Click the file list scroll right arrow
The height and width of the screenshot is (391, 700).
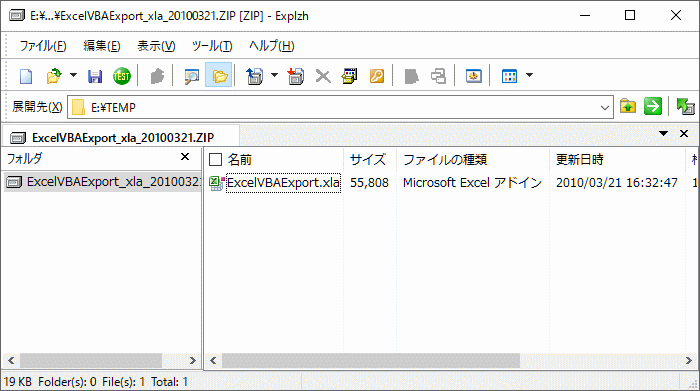pos(689,361)
